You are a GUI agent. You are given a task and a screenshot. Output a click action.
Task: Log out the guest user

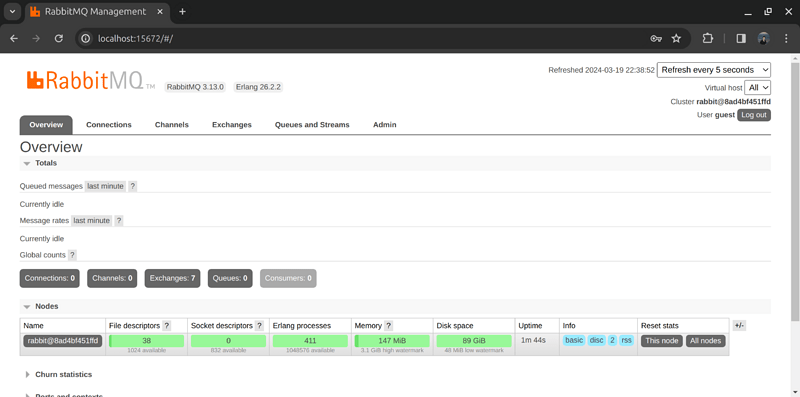[754, 115]
